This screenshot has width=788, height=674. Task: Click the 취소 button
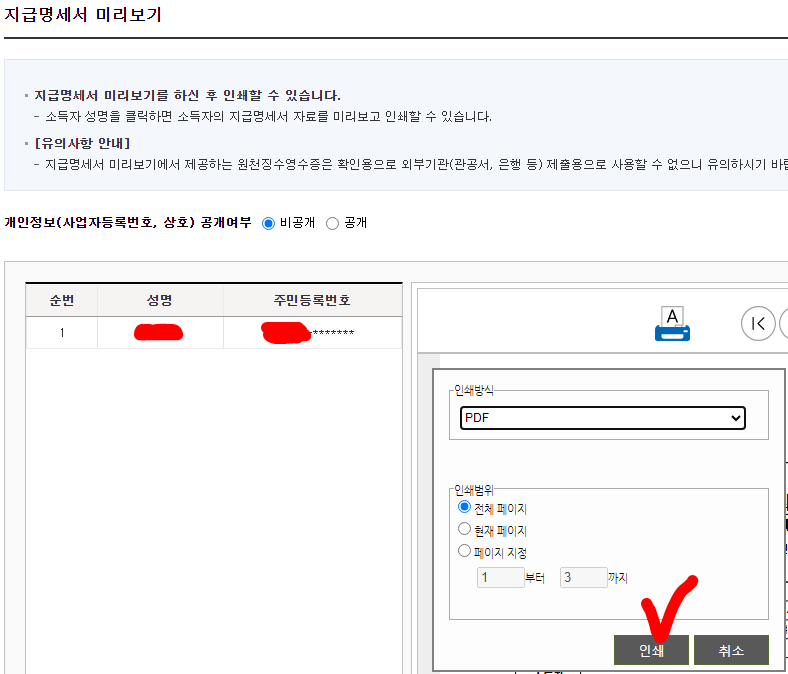click(x=731, y=650)
